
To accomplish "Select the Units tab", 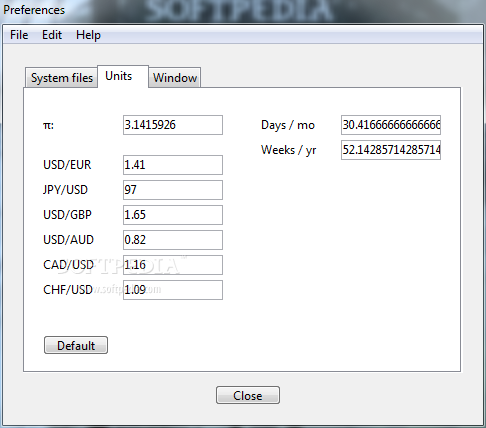I will coord(123,76).
